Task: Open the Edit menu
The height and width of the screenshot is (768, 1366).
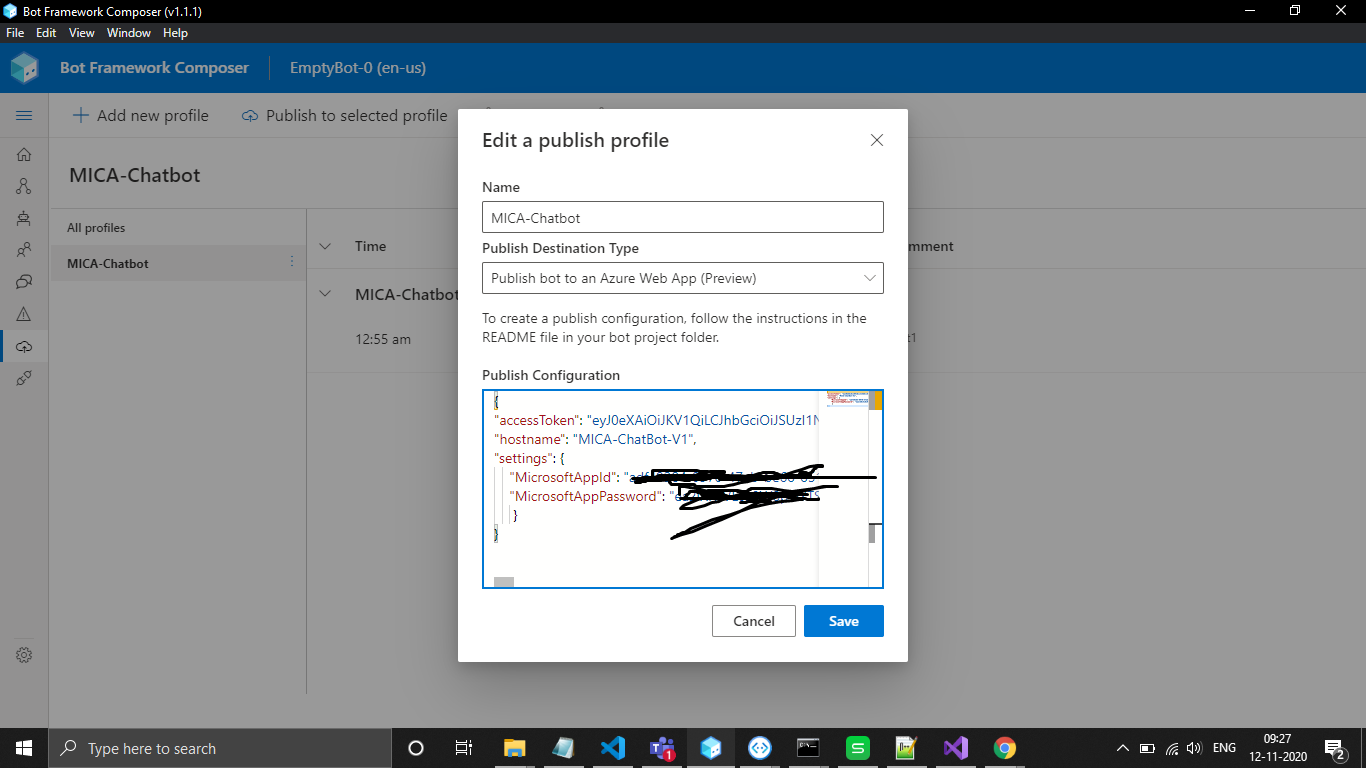Action: (x=46, y=32)
